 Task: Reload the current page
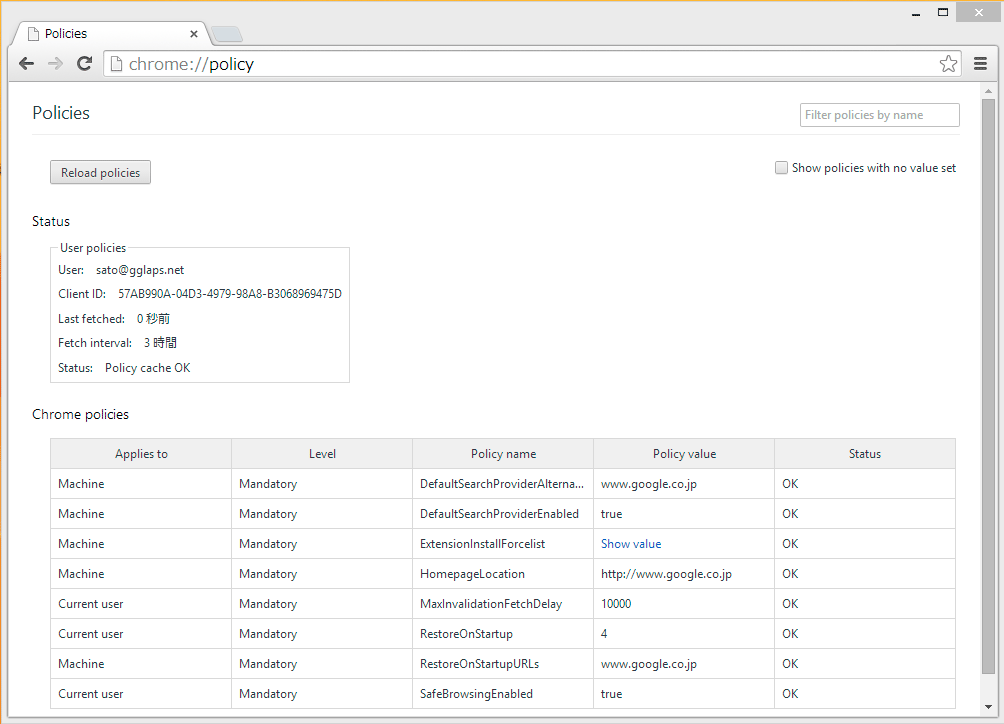[x=84, y=63]
